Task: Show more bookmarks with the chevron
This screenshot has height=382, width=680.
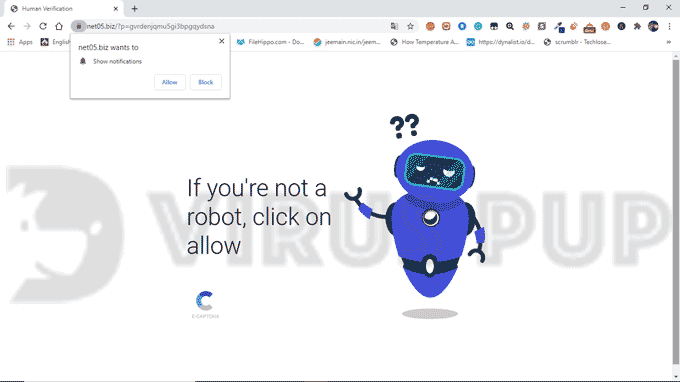Action: (669, 42)
